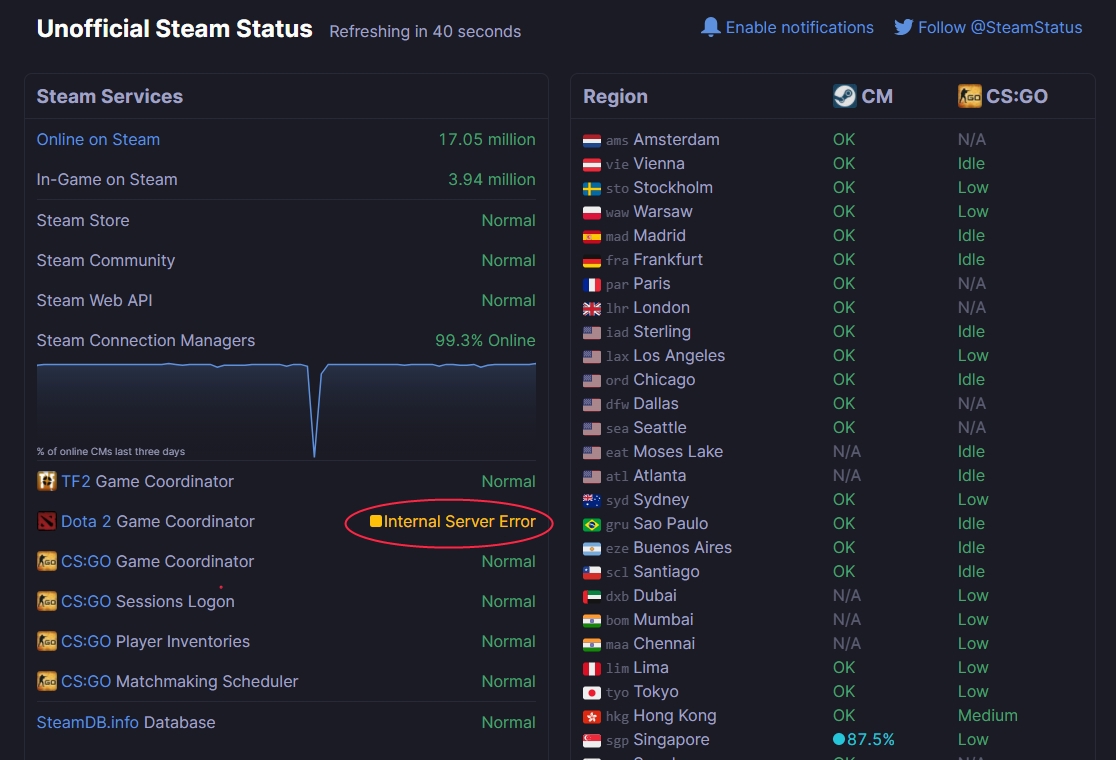Screen dimensions: 1116x760
Task: Click the yellow Internal Server Error indicator
Action: coord(376,521)
